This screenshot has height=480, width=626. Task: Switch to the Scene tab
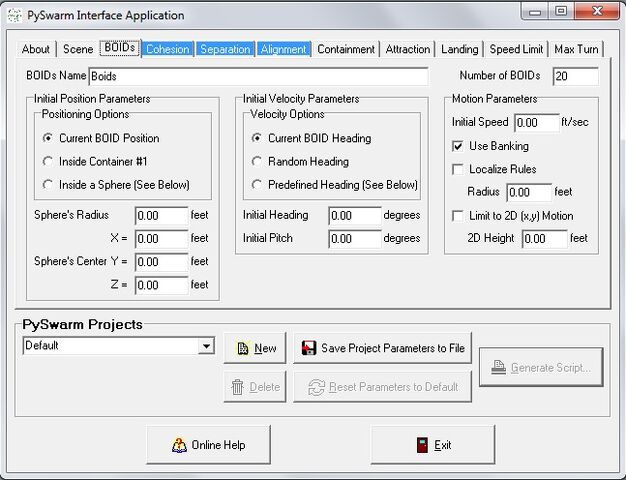[x=78, y=49]
